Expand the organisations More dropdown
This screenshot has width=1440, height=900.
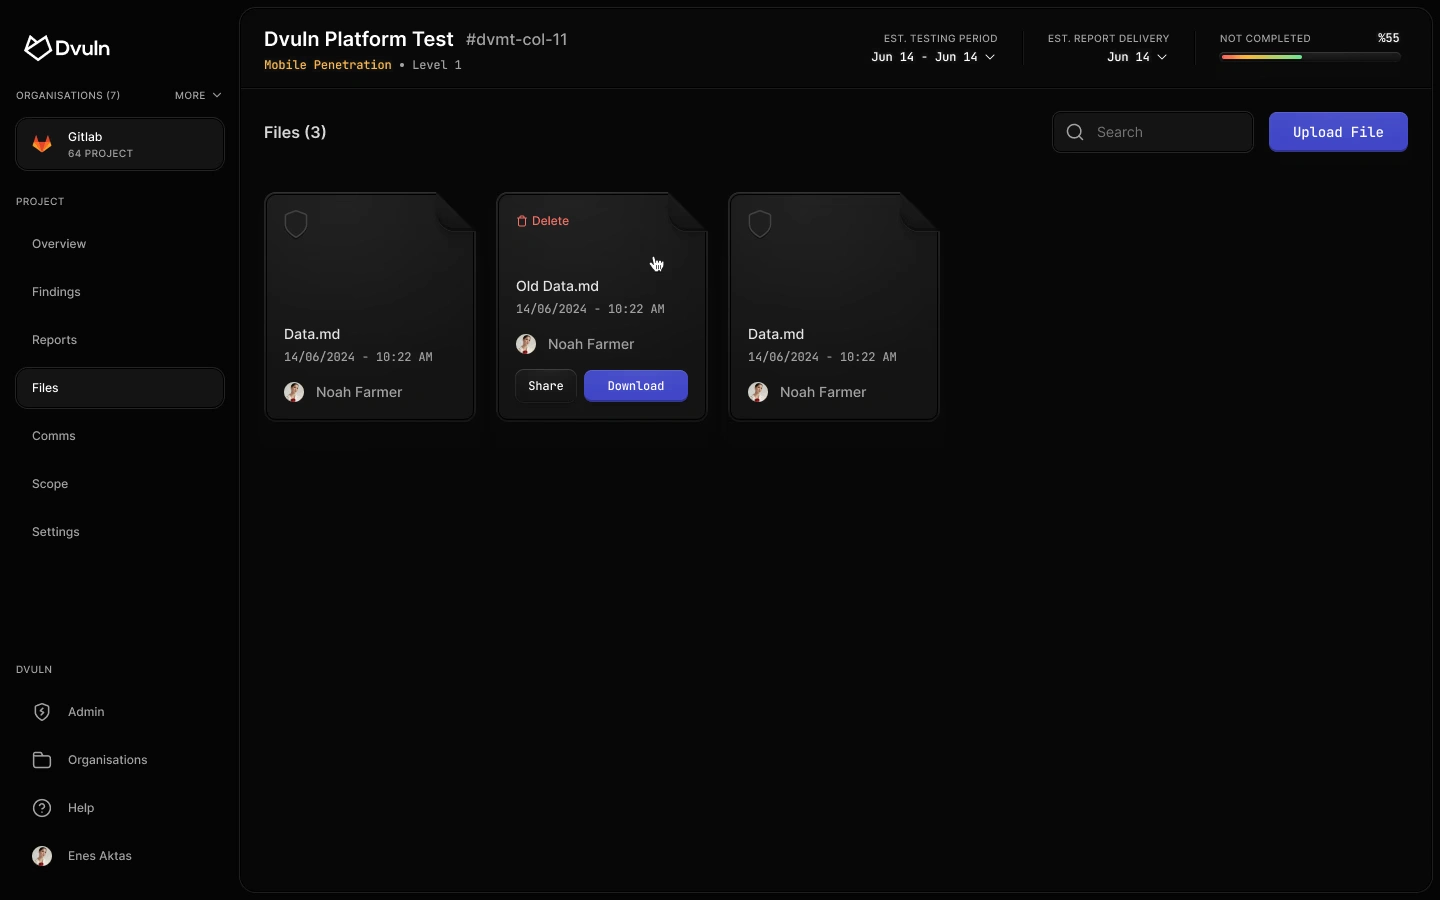pyautogui.click(x=198, y=96)
